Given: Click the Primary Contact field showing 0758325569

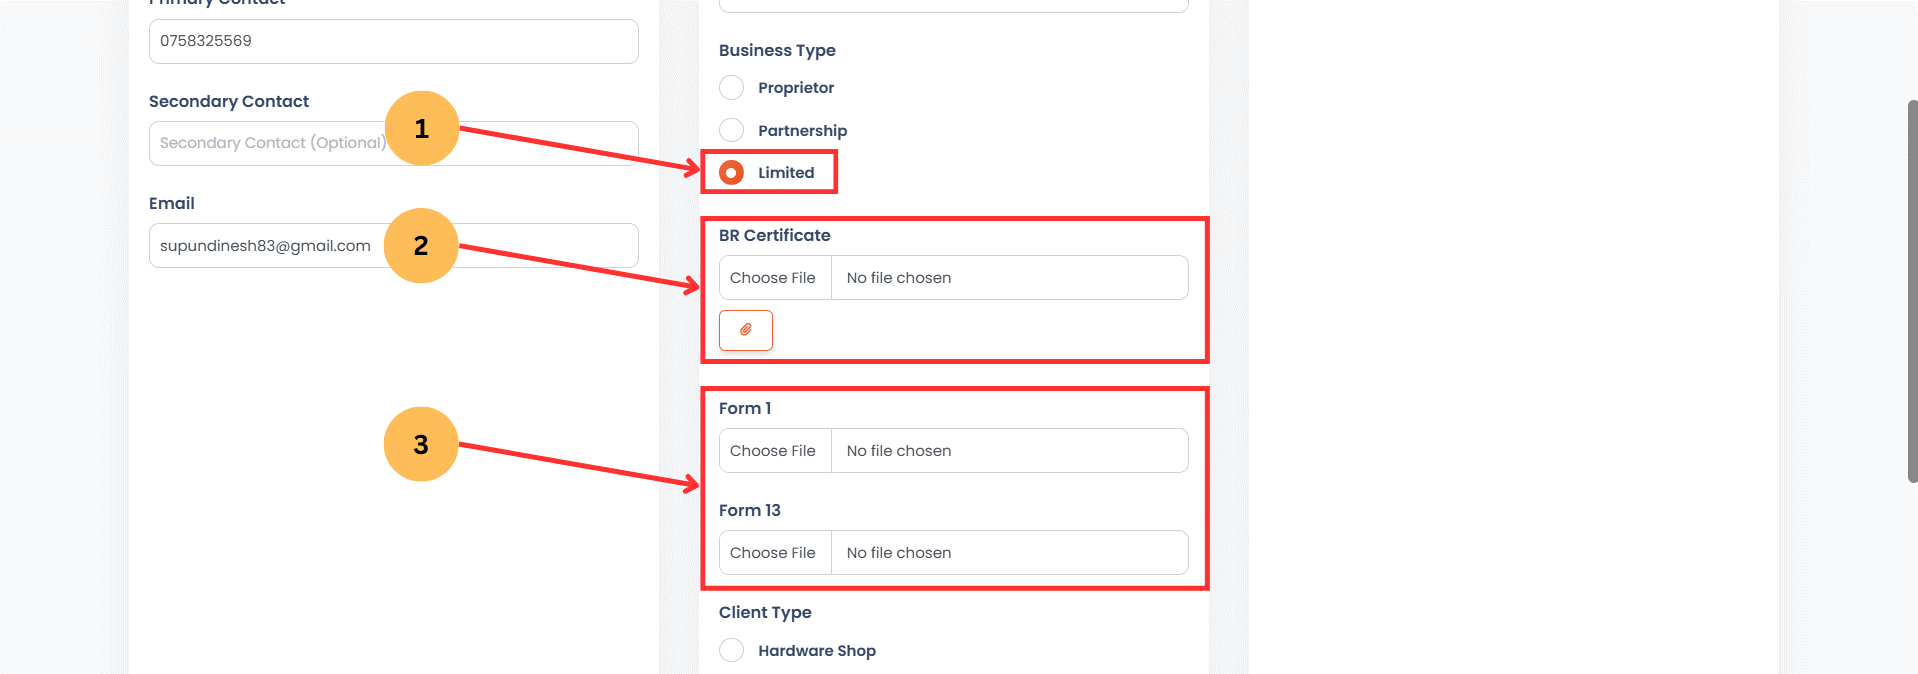Looking at the screenshot, I should tap(392, 41).
